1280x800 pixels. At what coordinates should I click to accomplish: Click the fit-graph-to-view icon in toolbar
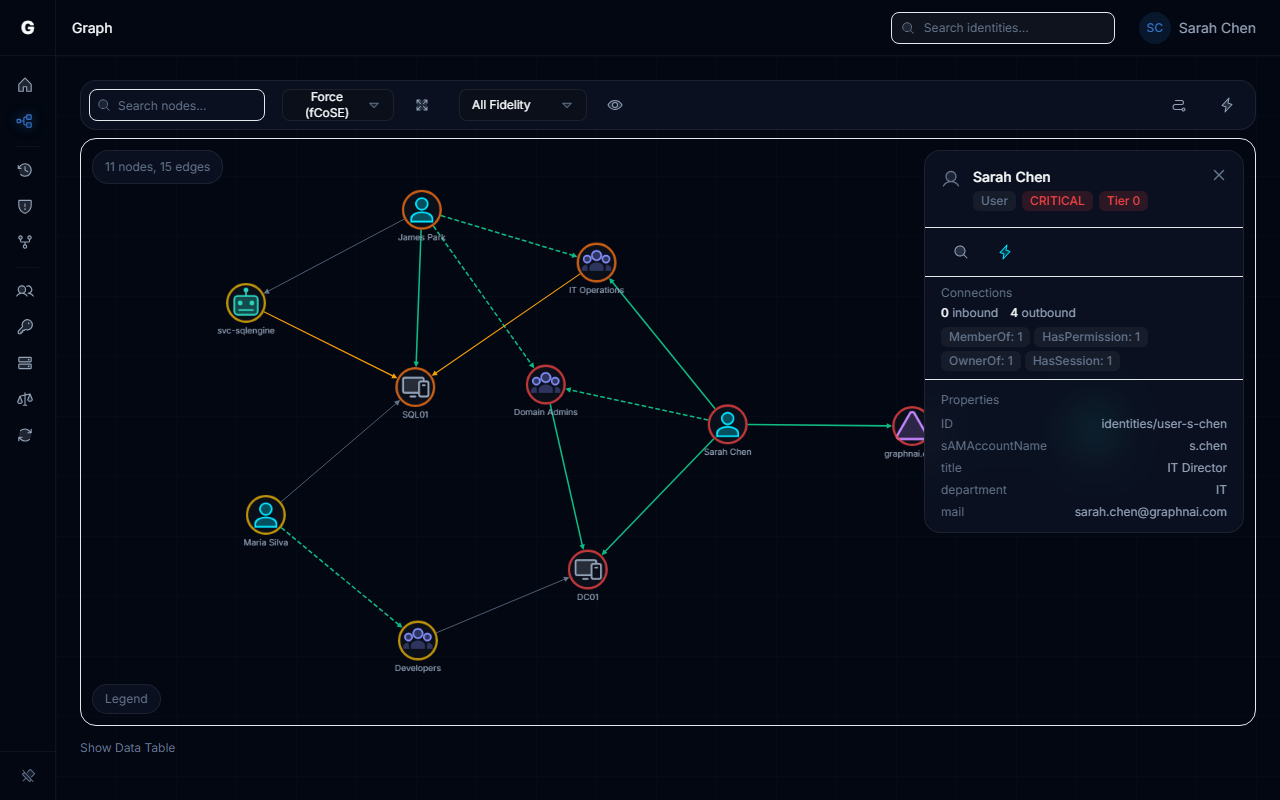421,104
